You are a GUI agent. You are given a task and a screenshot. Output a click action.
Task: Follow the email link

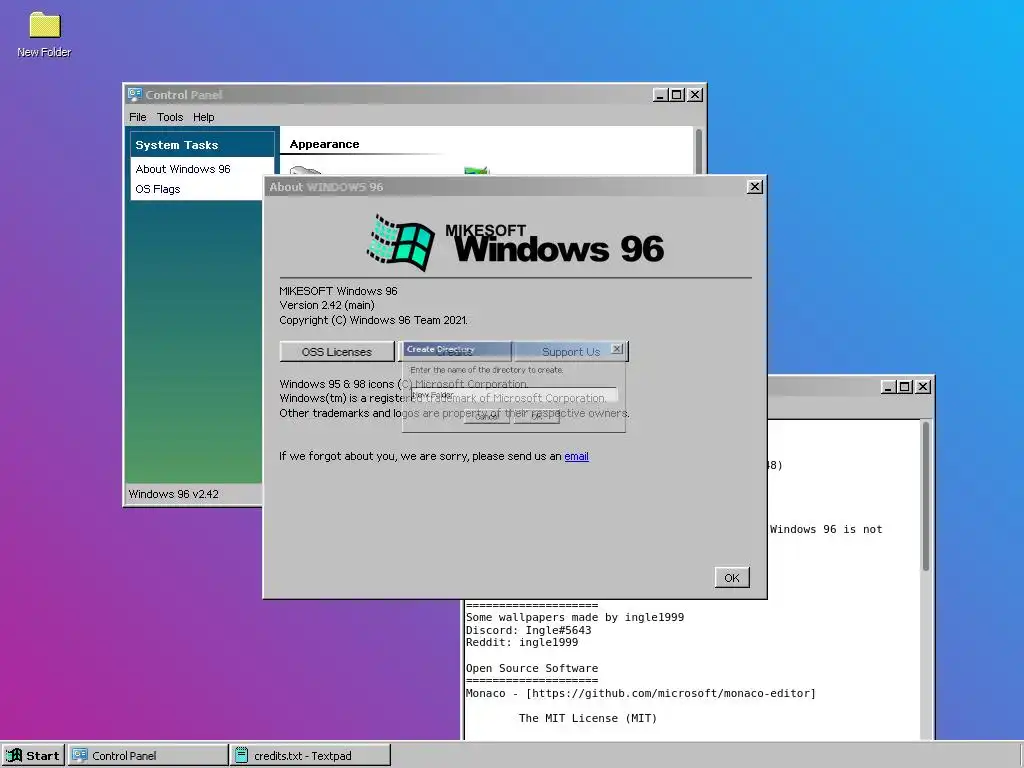pos(576,456)
